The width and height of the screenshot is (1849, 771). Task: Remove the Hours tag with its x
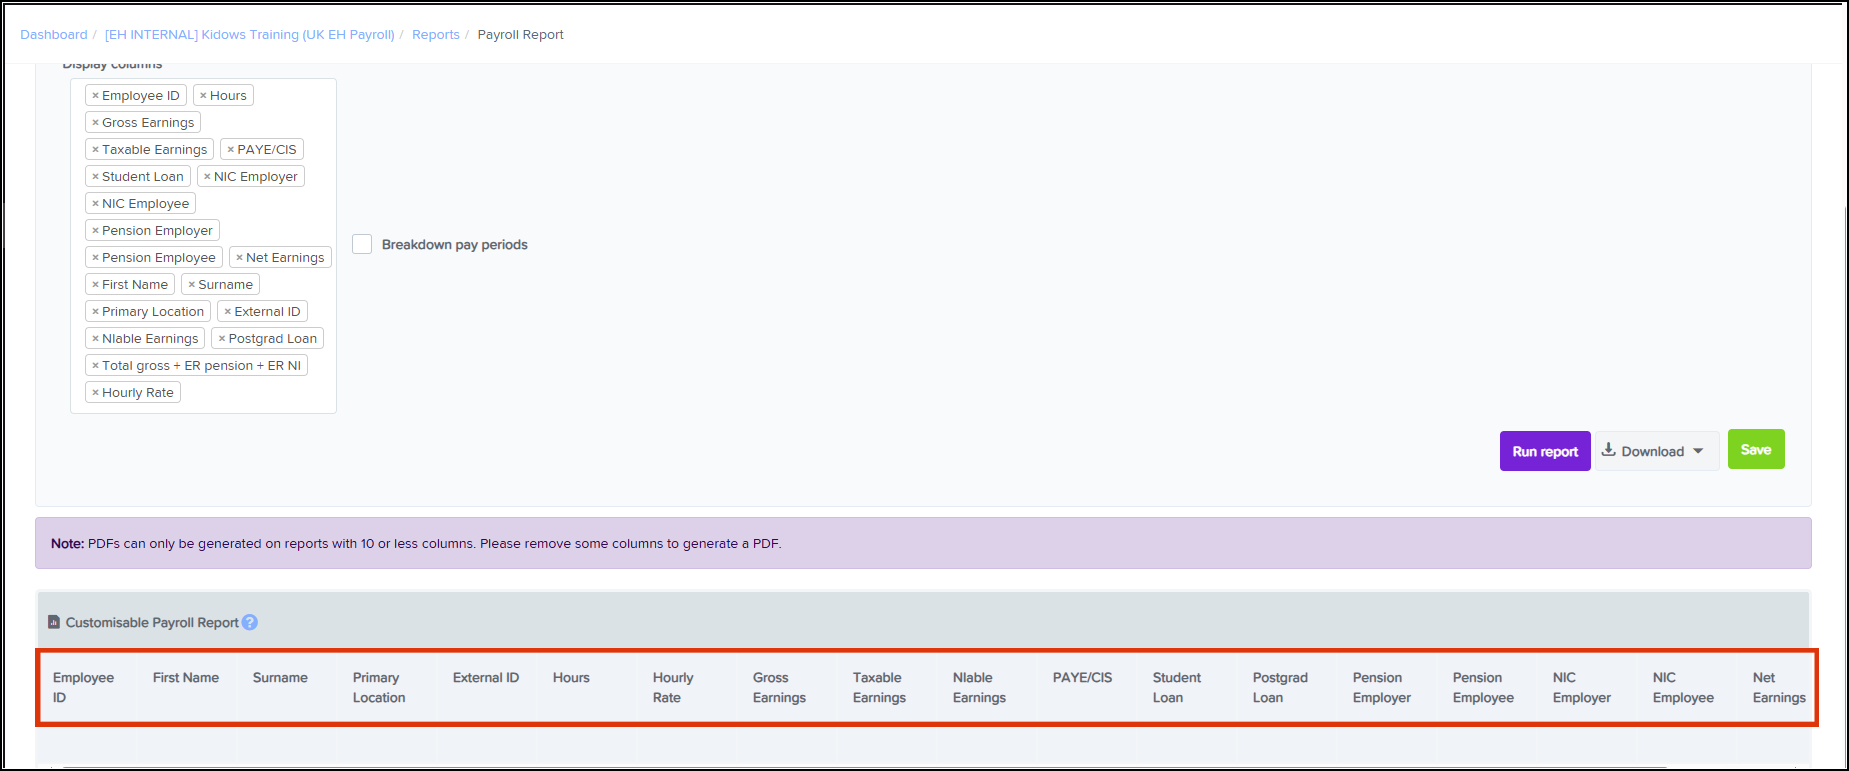click(x=203, y=96)
